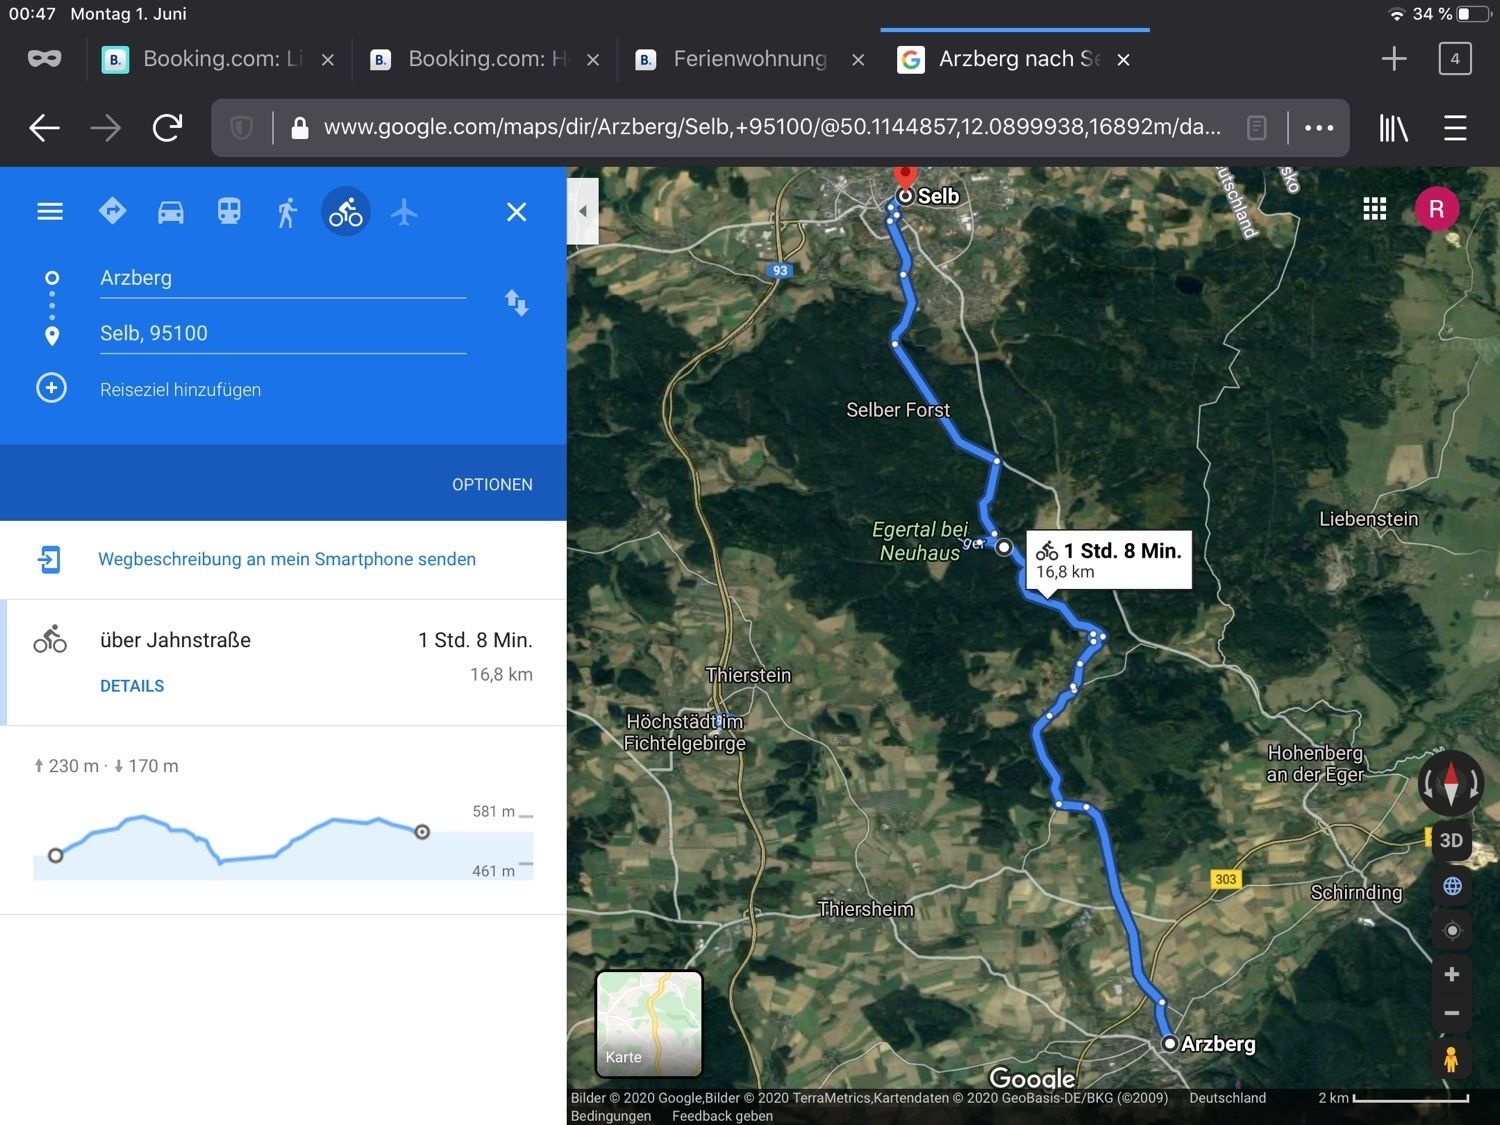Zoom out on the map
The width and height of the screenshot is (1500, 1125).
point(1452,1013)
